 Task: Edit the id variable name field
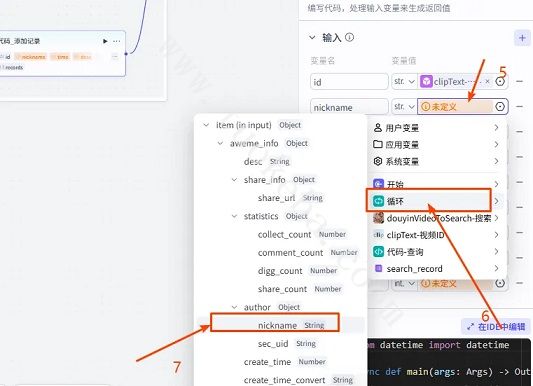point(349,82)
